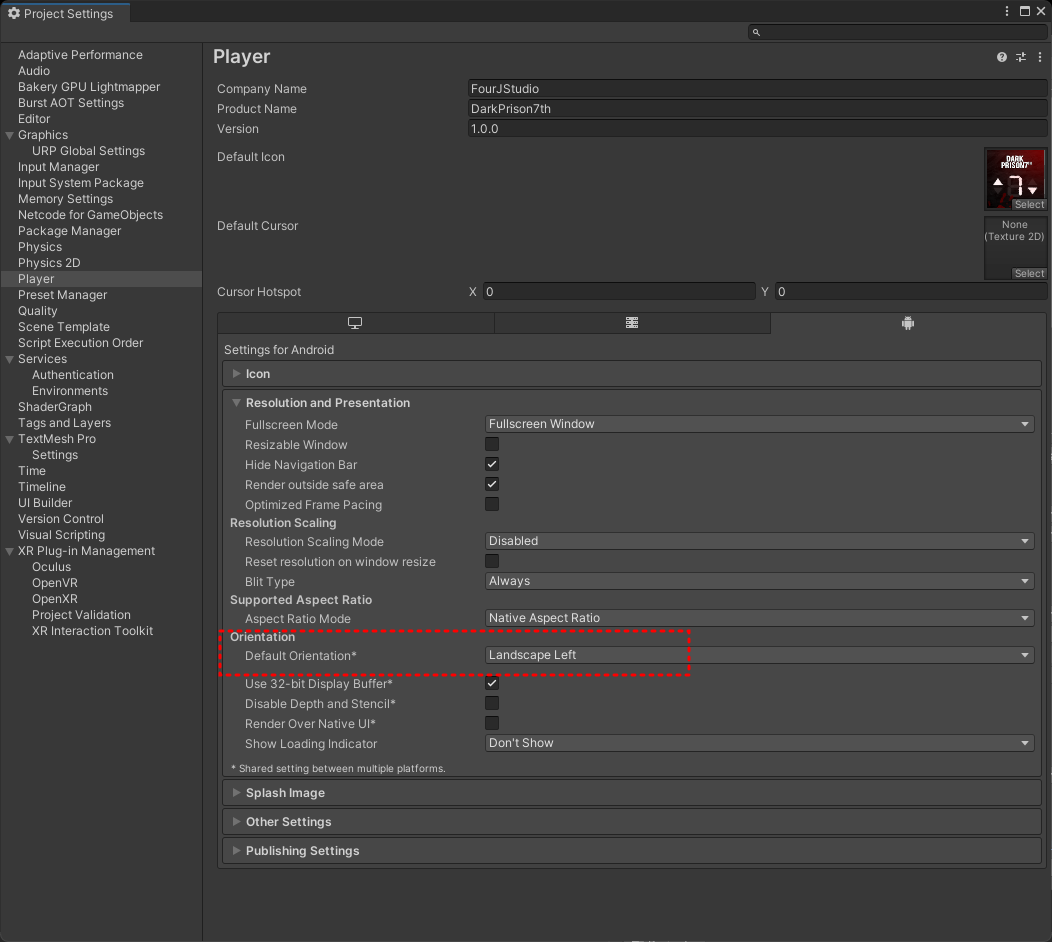Open Quality settings

pos(38,311)
